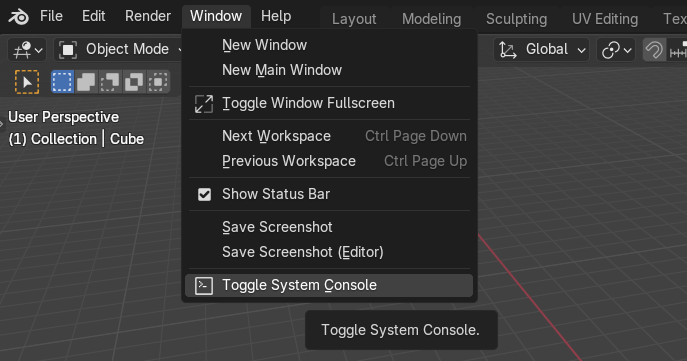Choose Subtract selection mode icon

click(x=110, y=81)
